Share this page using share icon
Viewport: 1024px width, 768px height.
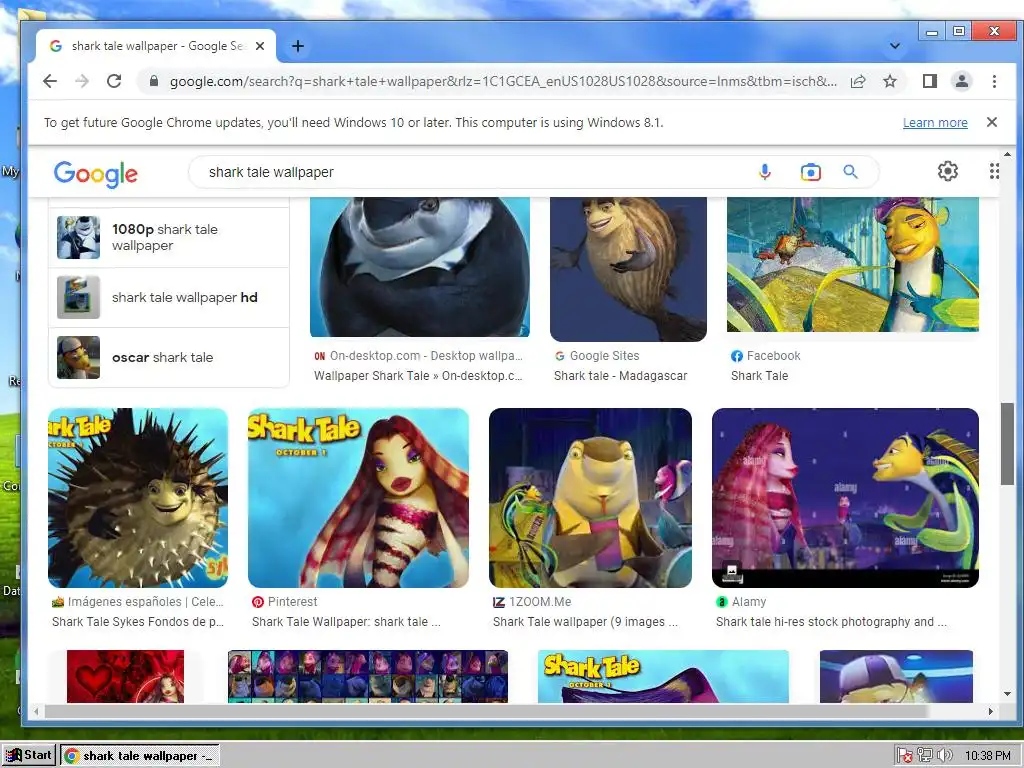858,81
